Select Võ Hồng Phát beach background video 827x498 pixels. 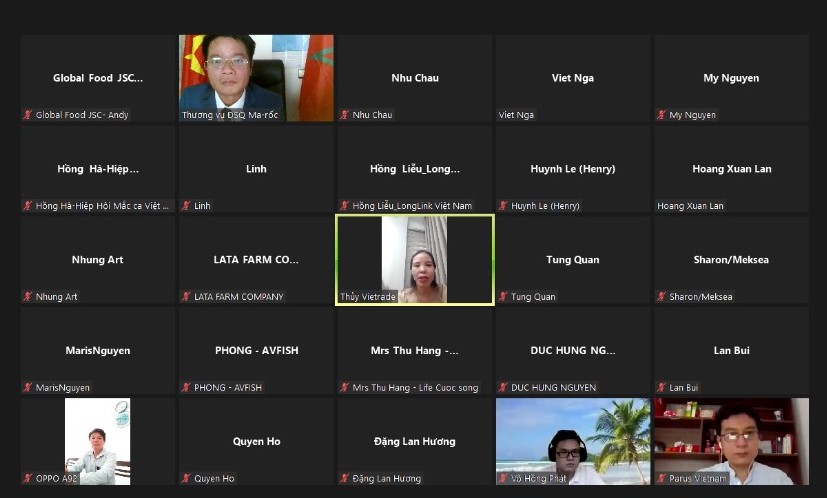(x=572, y=440)
